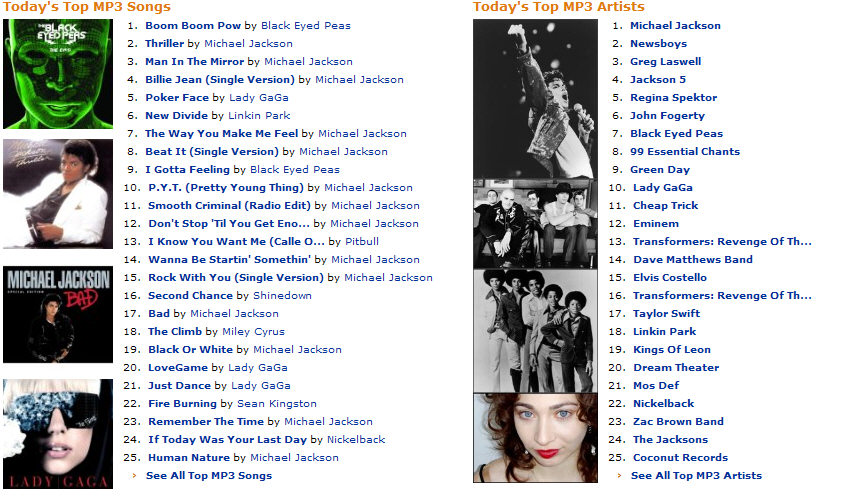Screen dimensions: 856x504
Task: Click See All Top MP3 Artists
Action: pyautogui.click(x=696, y=476)
